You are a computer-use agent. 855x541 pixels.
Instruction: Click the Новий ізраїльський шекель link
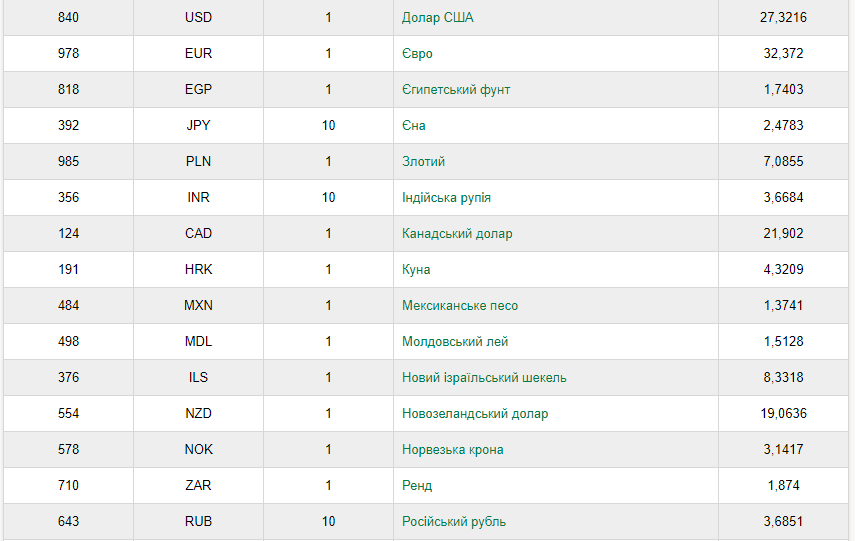484,377
